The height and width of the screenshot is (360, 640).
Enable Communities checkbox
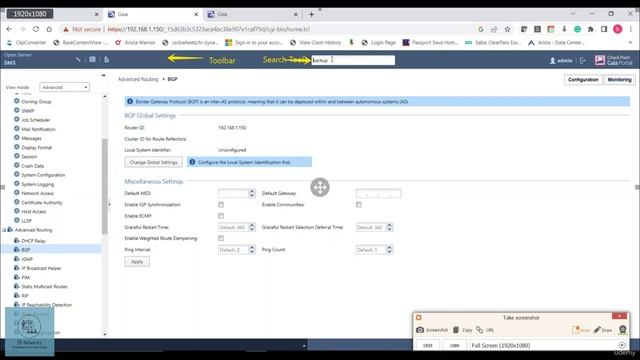tap(358, 204)
